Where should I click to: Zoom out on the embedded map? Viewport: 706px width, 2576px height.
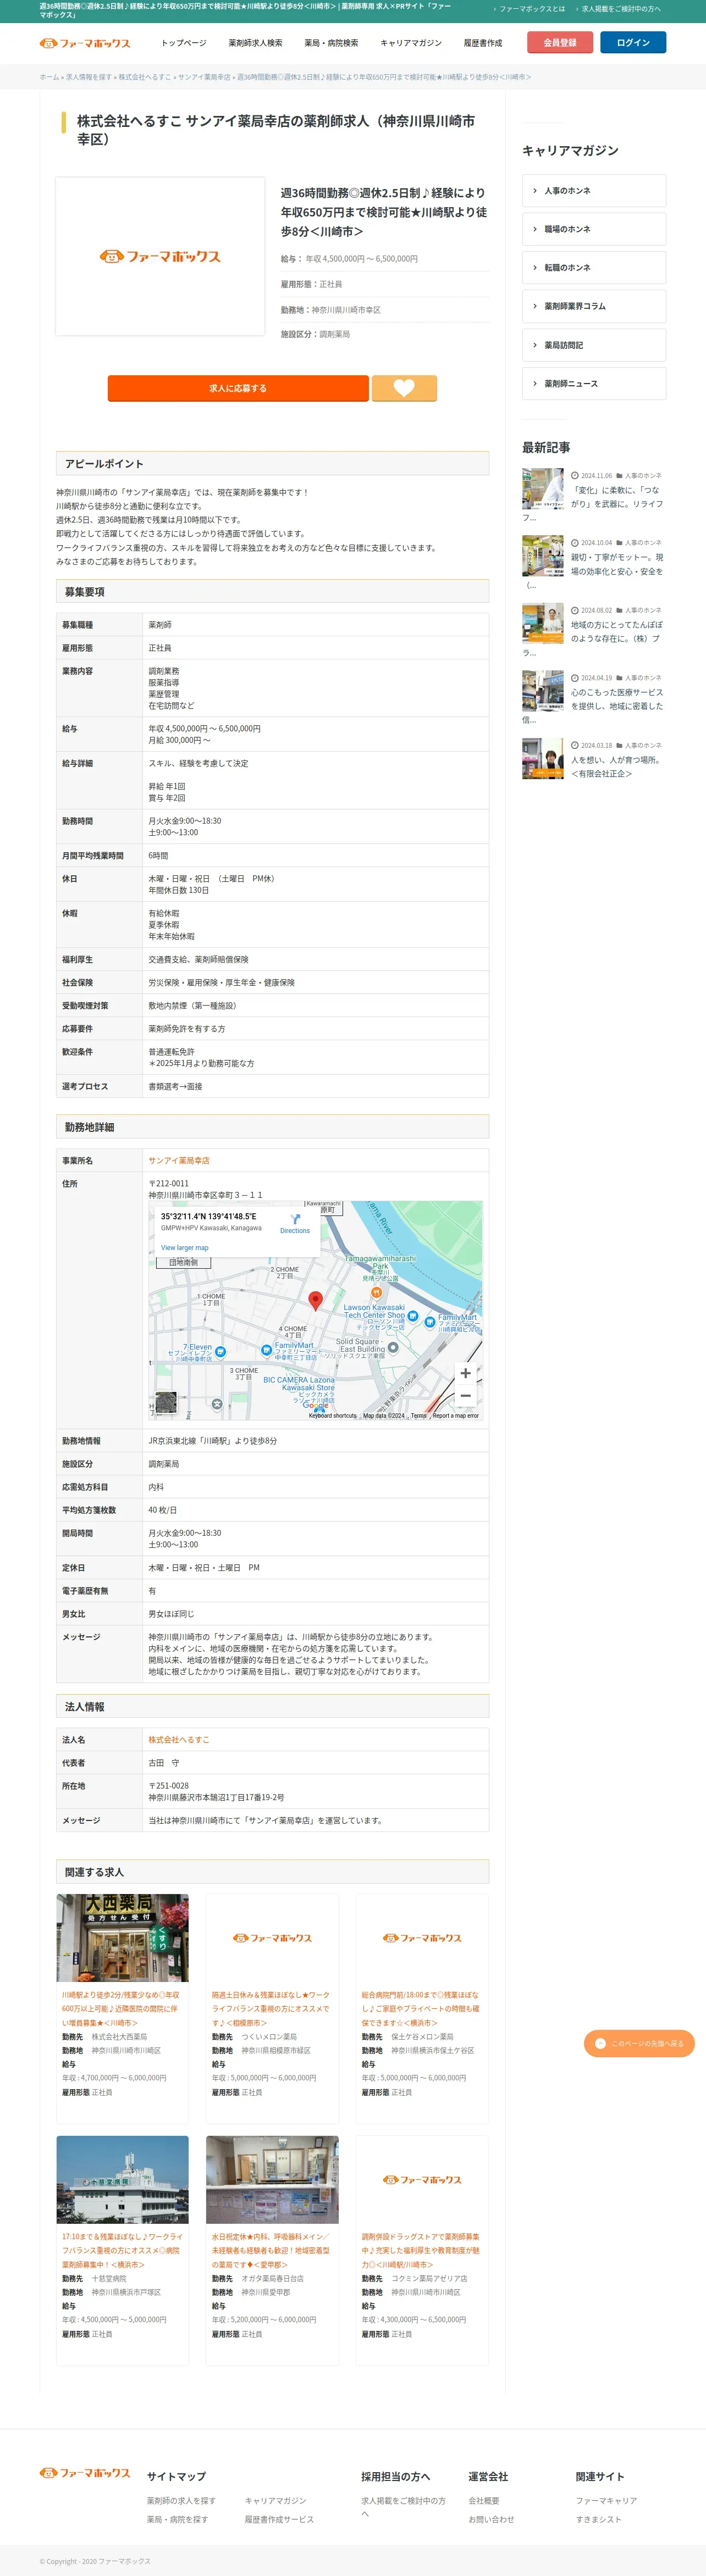465,1396
